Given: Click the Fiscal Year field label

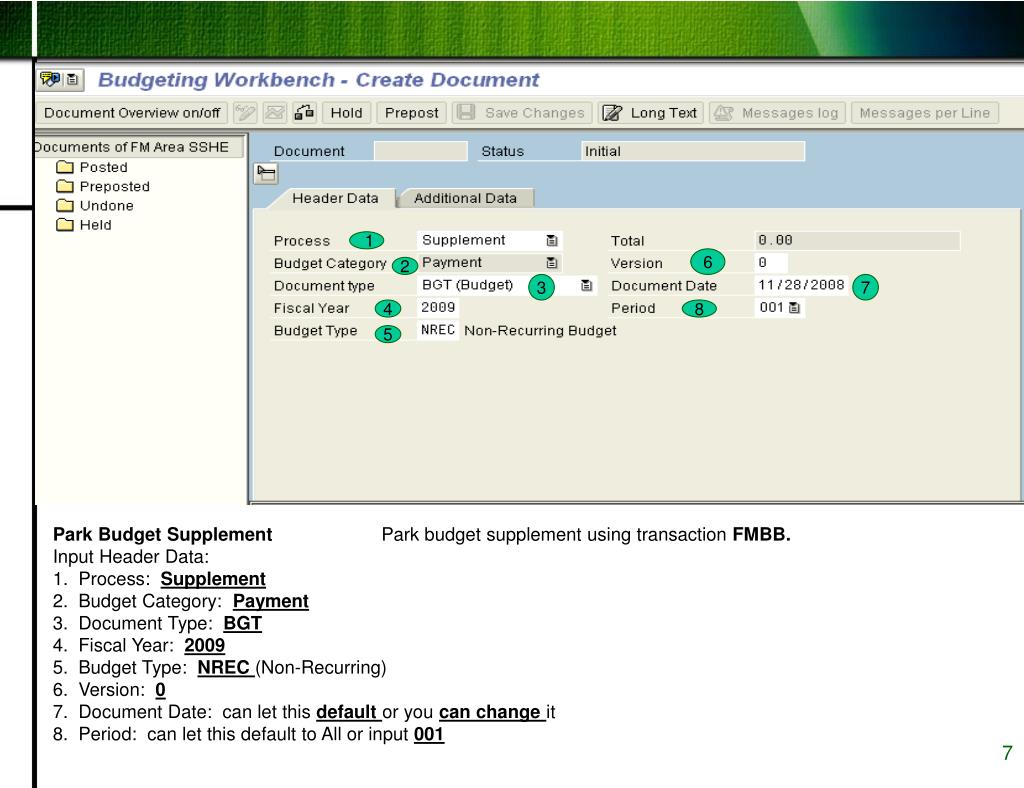Looking at the screenshot, I should click(x=312, y=308).
